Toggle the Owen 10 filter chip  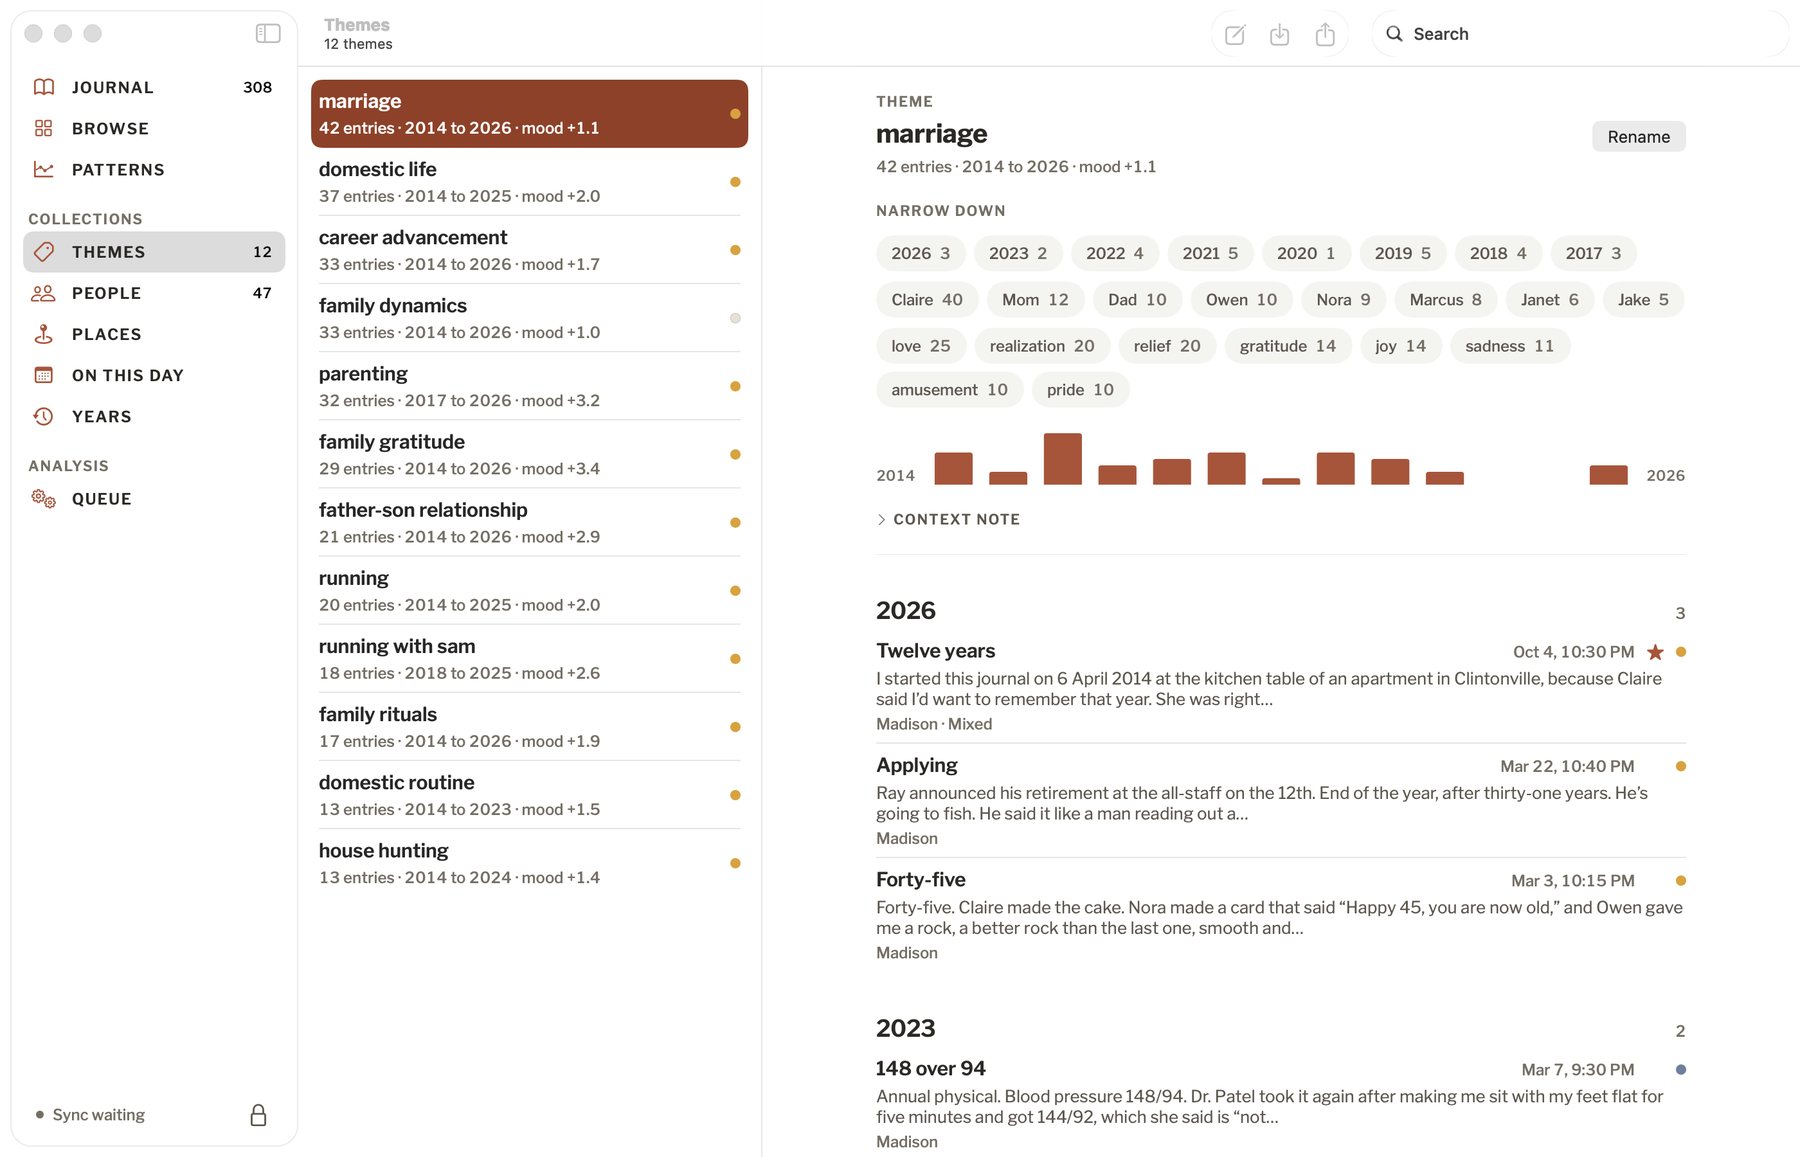(x=1241, y=300)
